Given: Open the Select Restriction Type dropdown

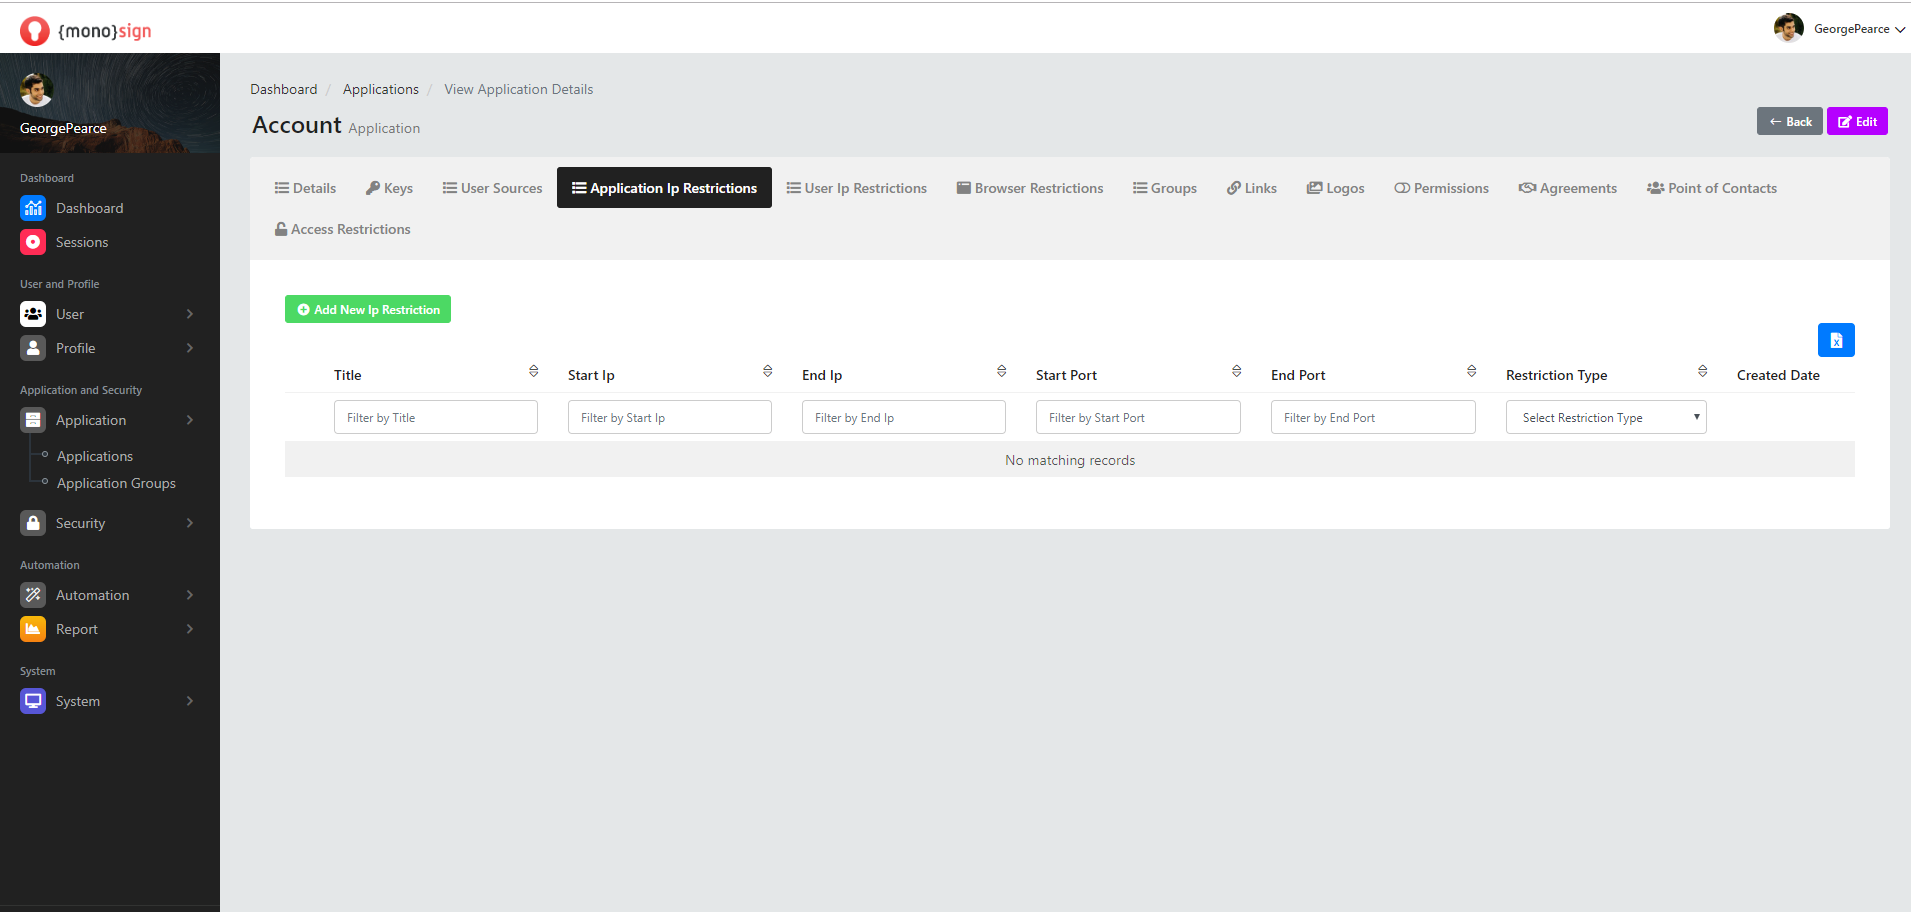Looking at the screenshot, I should [x=1606, y=417].
